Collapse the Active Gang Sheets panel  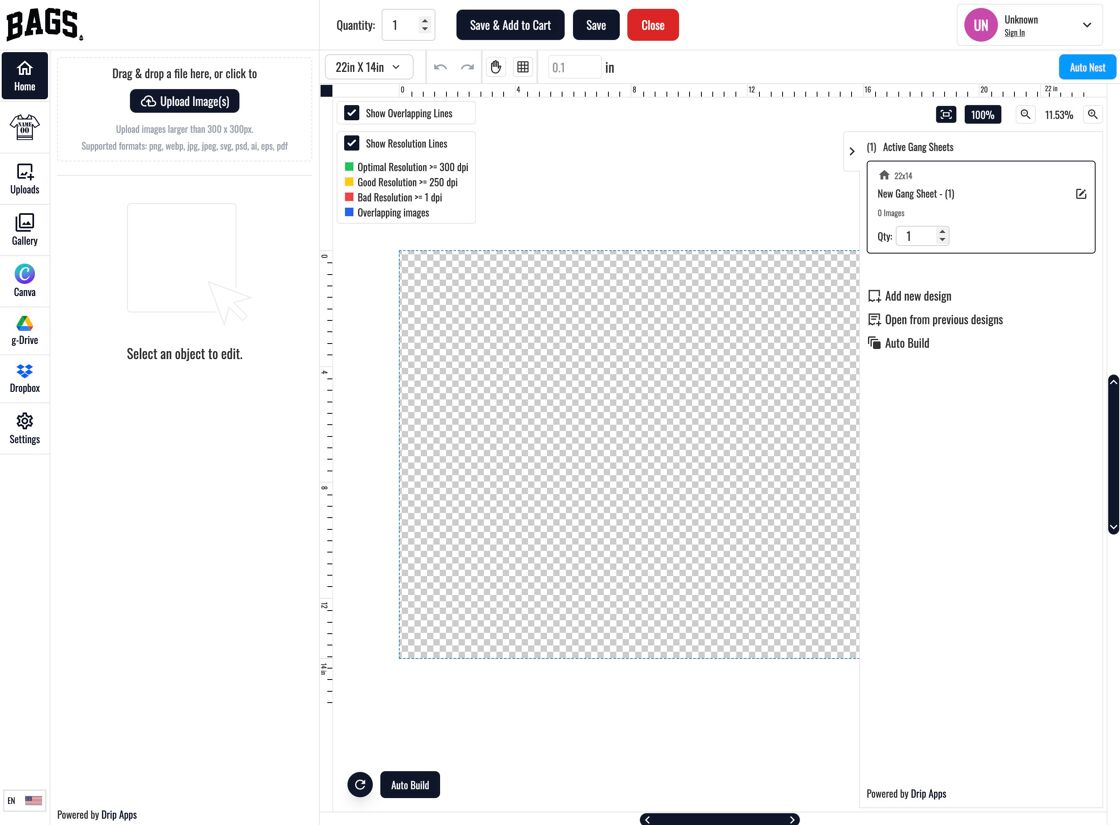point(851,151)
